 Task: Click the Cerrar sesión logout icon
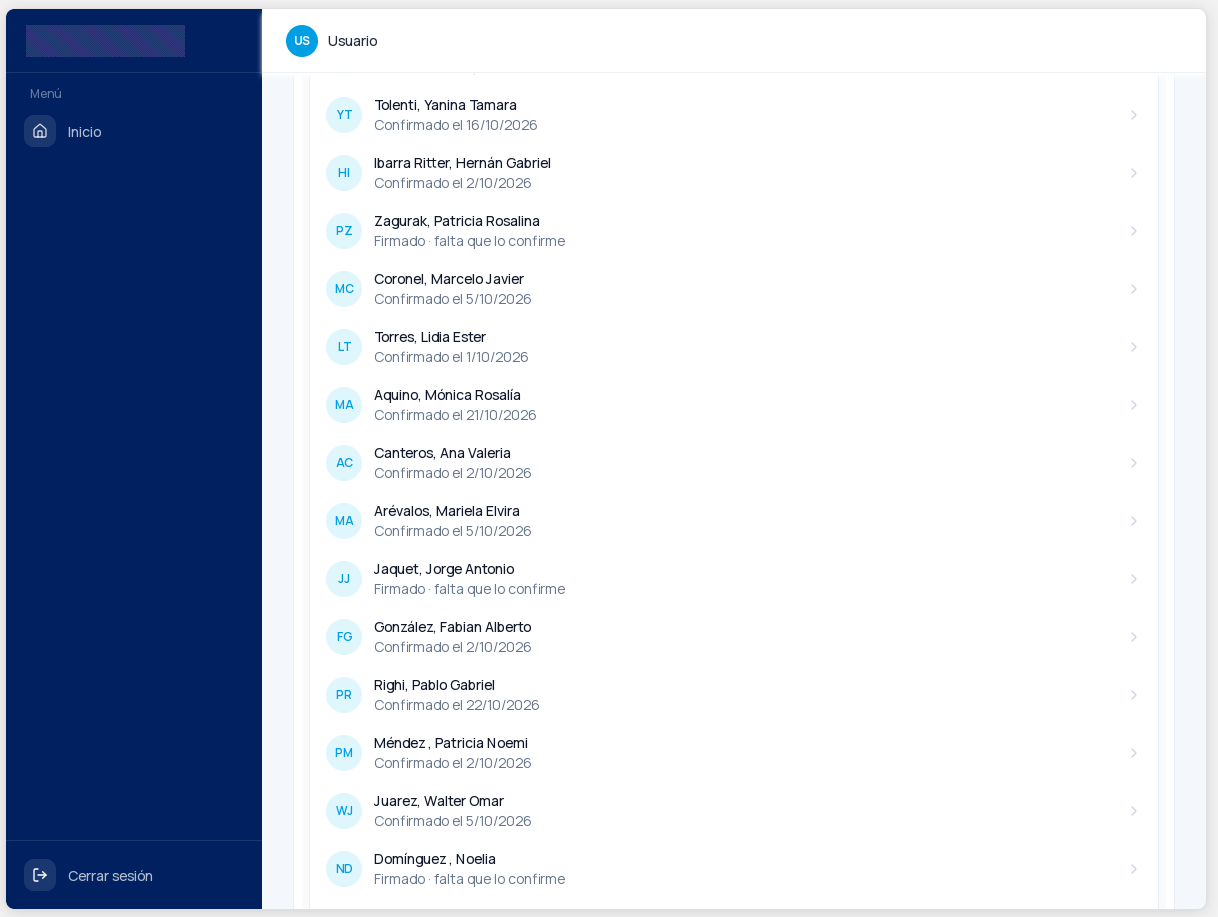(x=40, y=875)
